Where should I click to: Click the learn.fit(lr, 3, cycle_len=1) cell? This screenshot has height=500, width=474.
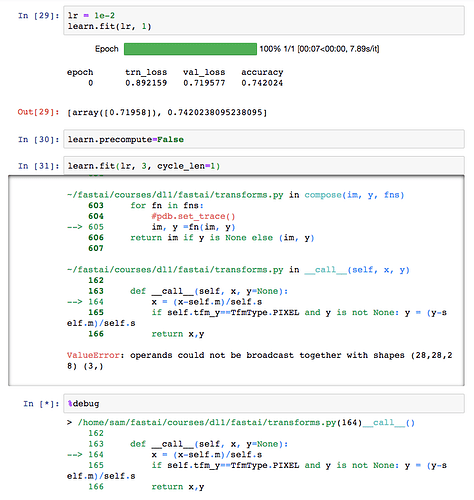click(264, 166)
